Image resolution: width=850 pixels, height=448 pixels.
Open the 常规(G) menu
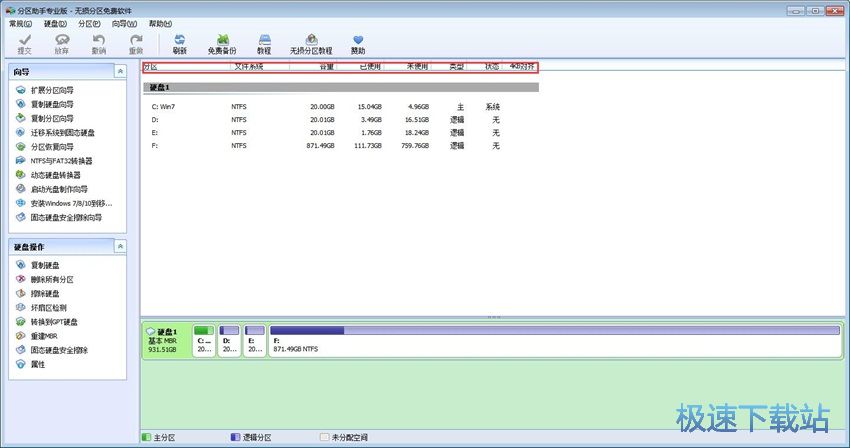(21, 24)
